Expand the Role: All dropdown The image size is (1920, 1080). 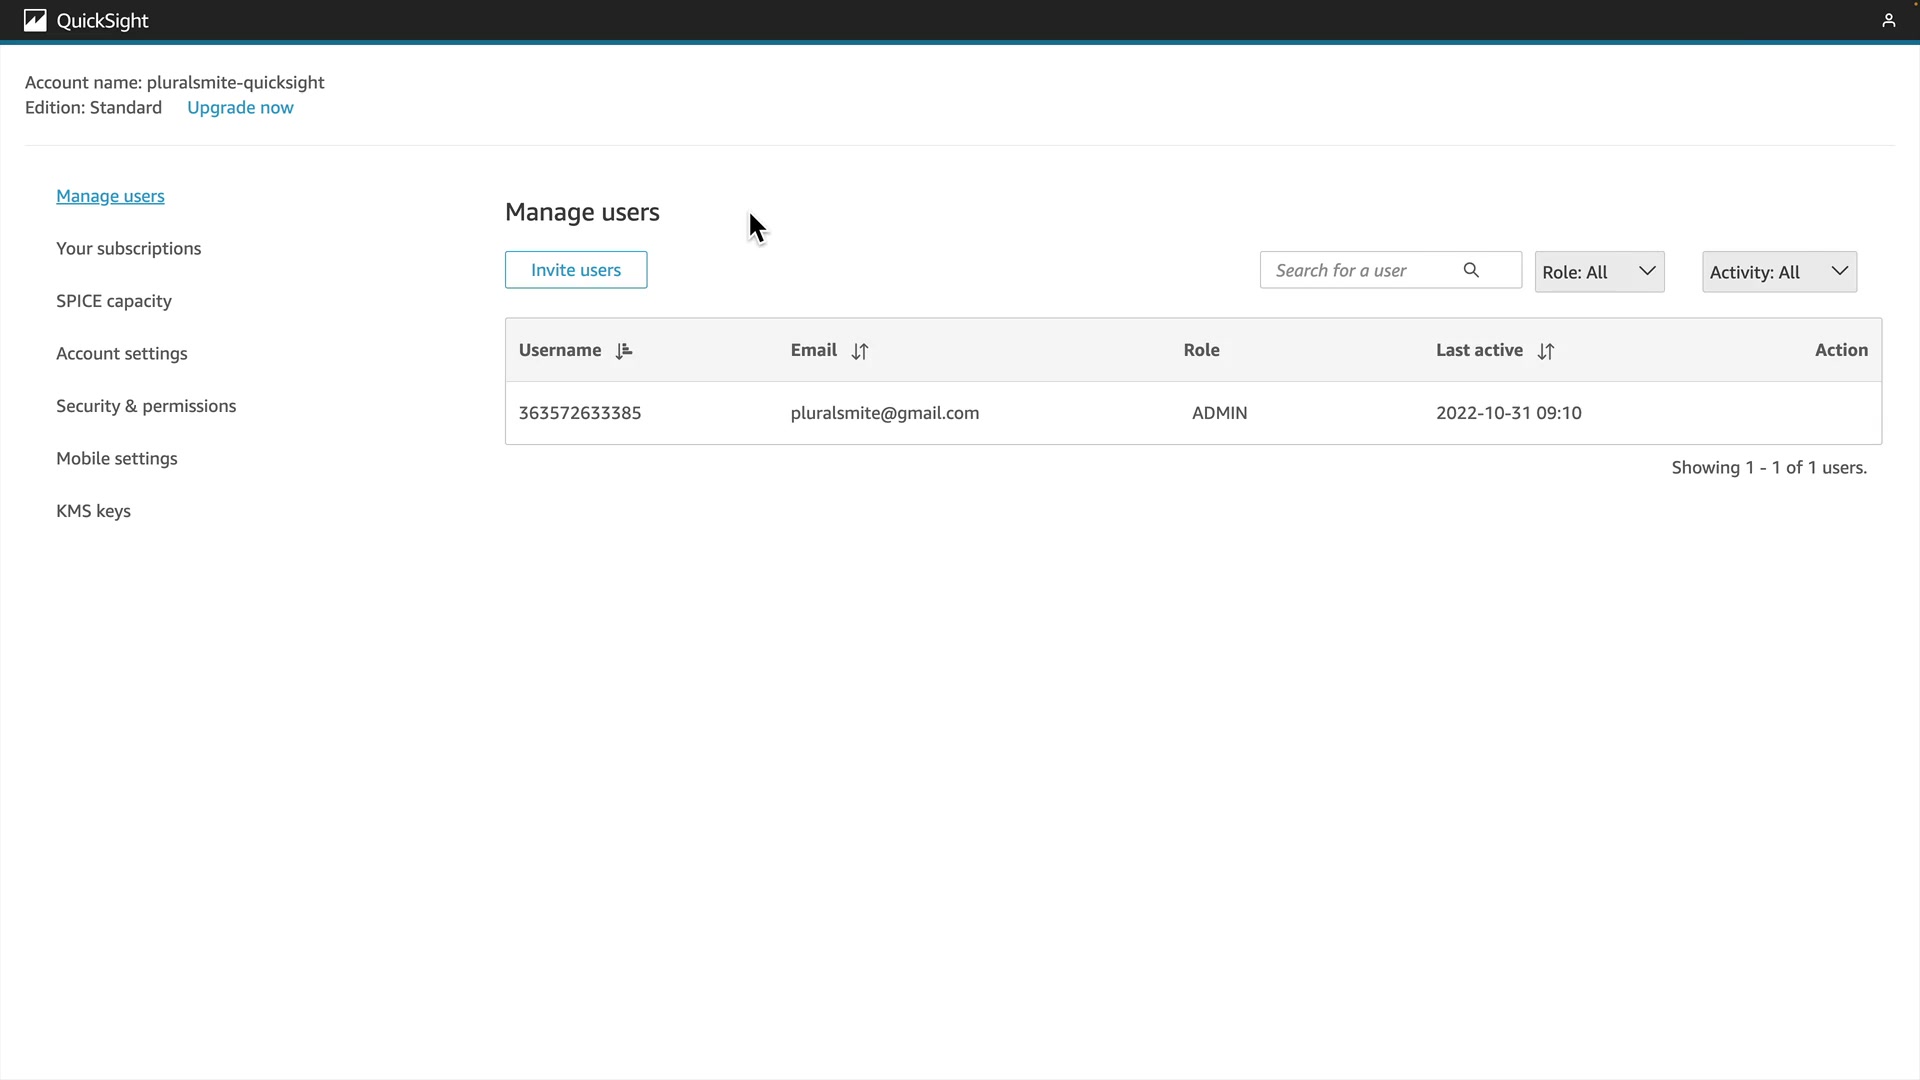[x=1599, y=272]
